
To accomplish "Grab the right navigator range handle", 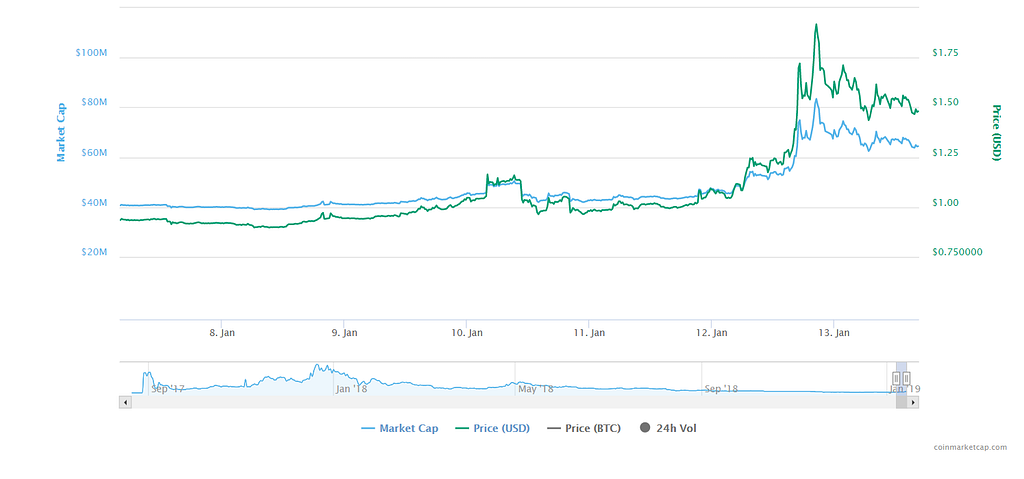I will (x=906, y=378).
